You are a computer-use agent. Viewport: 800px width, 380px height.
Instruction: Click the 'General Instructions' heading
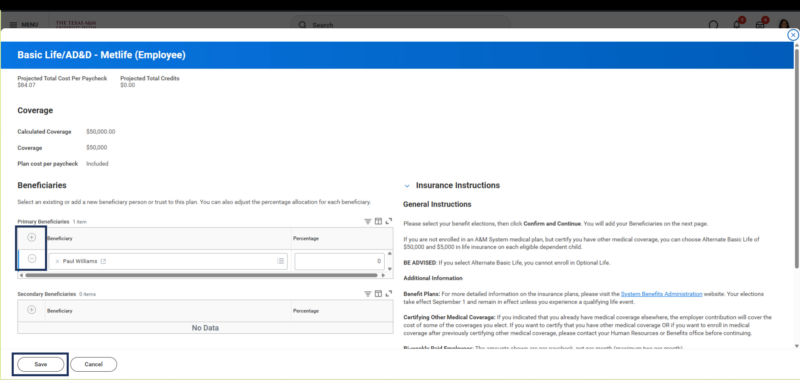(x=437, y=205)
